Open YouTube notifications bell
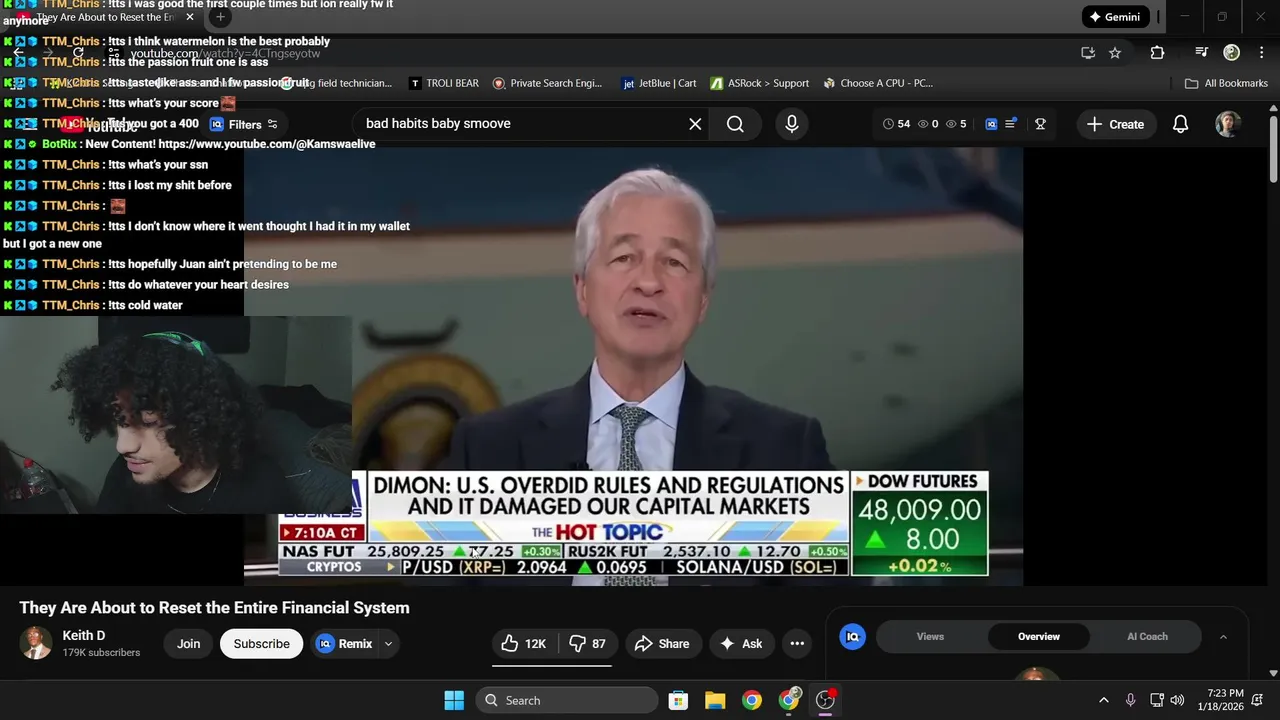1280x720 pixels. 1180,124
